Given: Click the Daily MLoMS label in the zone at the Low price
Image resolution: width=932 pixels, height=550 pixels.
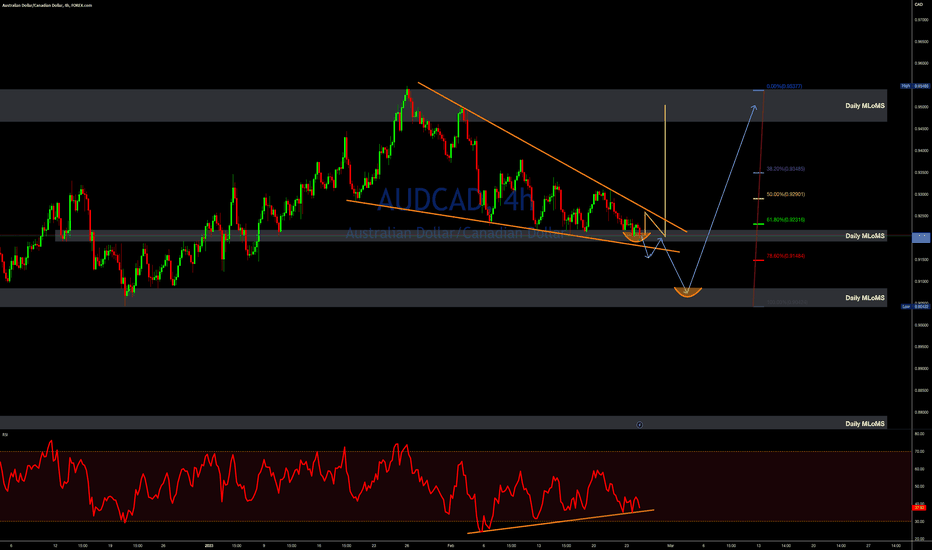Looking at the screenshot, I should tap(865, 298).
